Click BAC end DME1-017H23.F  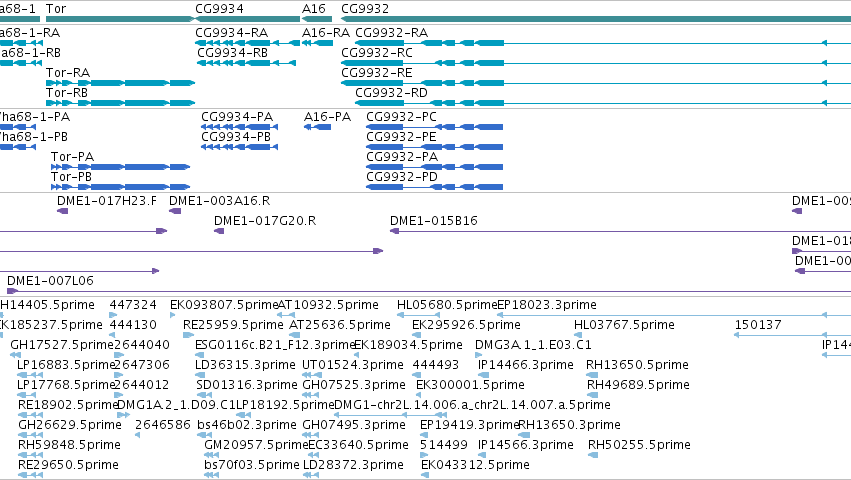107,201
